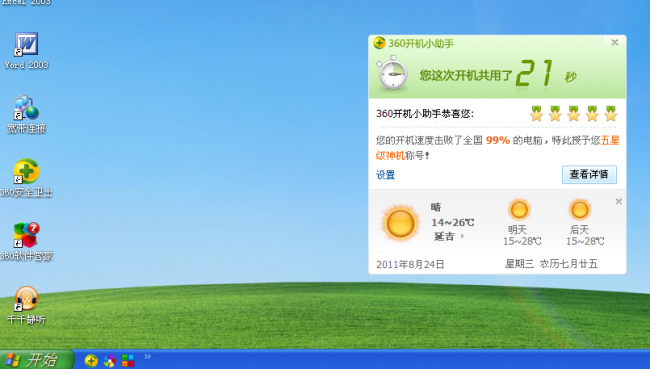
Task: Expand the 延吉 city selector arrow
Action: pos(463,236)
